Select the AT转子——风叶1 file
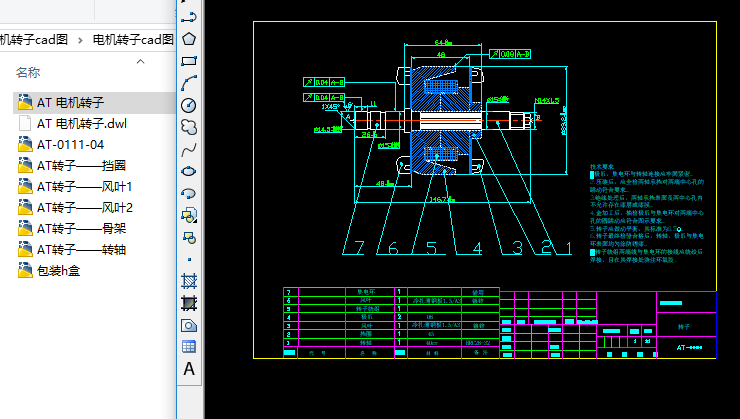Screen dimensions: 740x419 coord(85,187)
